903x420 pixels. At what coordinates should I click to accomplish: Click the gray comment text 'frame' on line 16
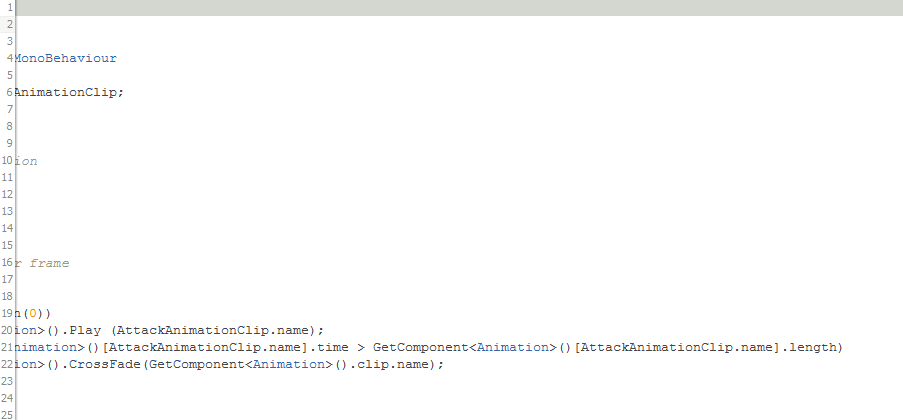click(50, 263)
